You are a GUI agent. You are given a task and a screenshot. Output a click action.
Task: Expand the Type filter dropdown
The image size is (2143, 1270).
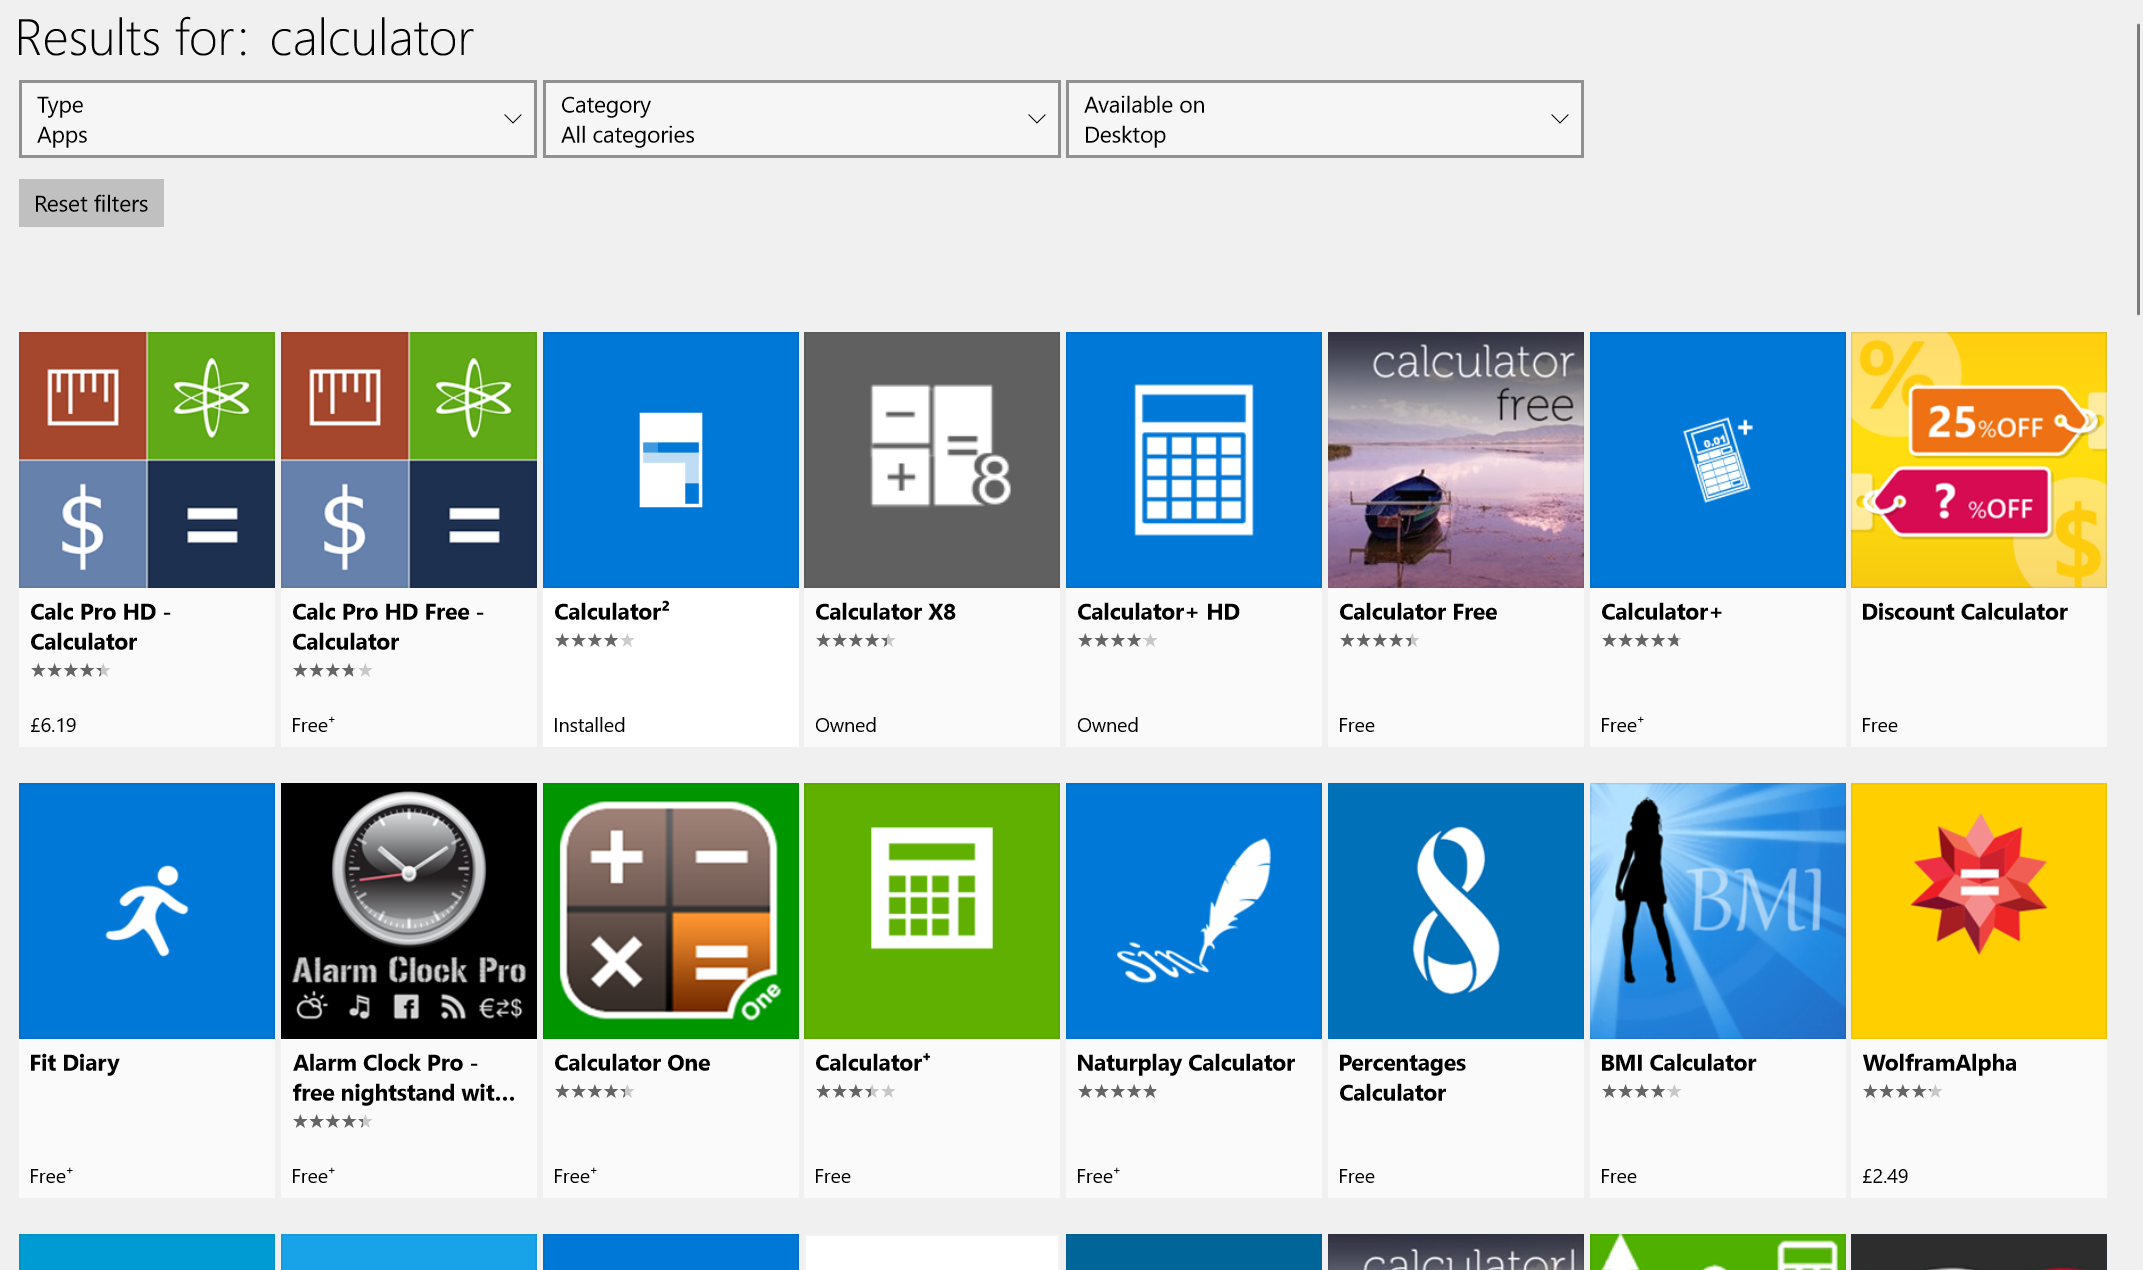pos(277,119)
